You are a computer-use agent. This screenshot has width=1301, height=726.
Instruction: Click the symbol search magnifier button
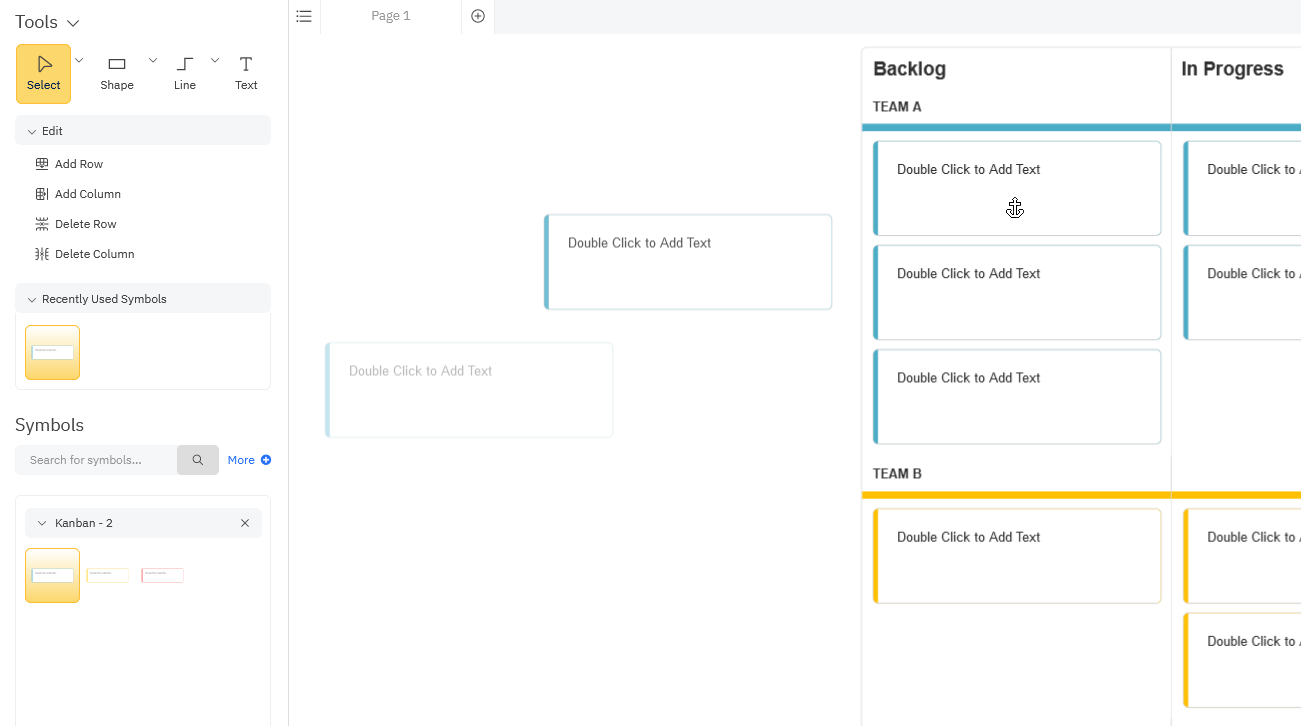tap(198, 460)
